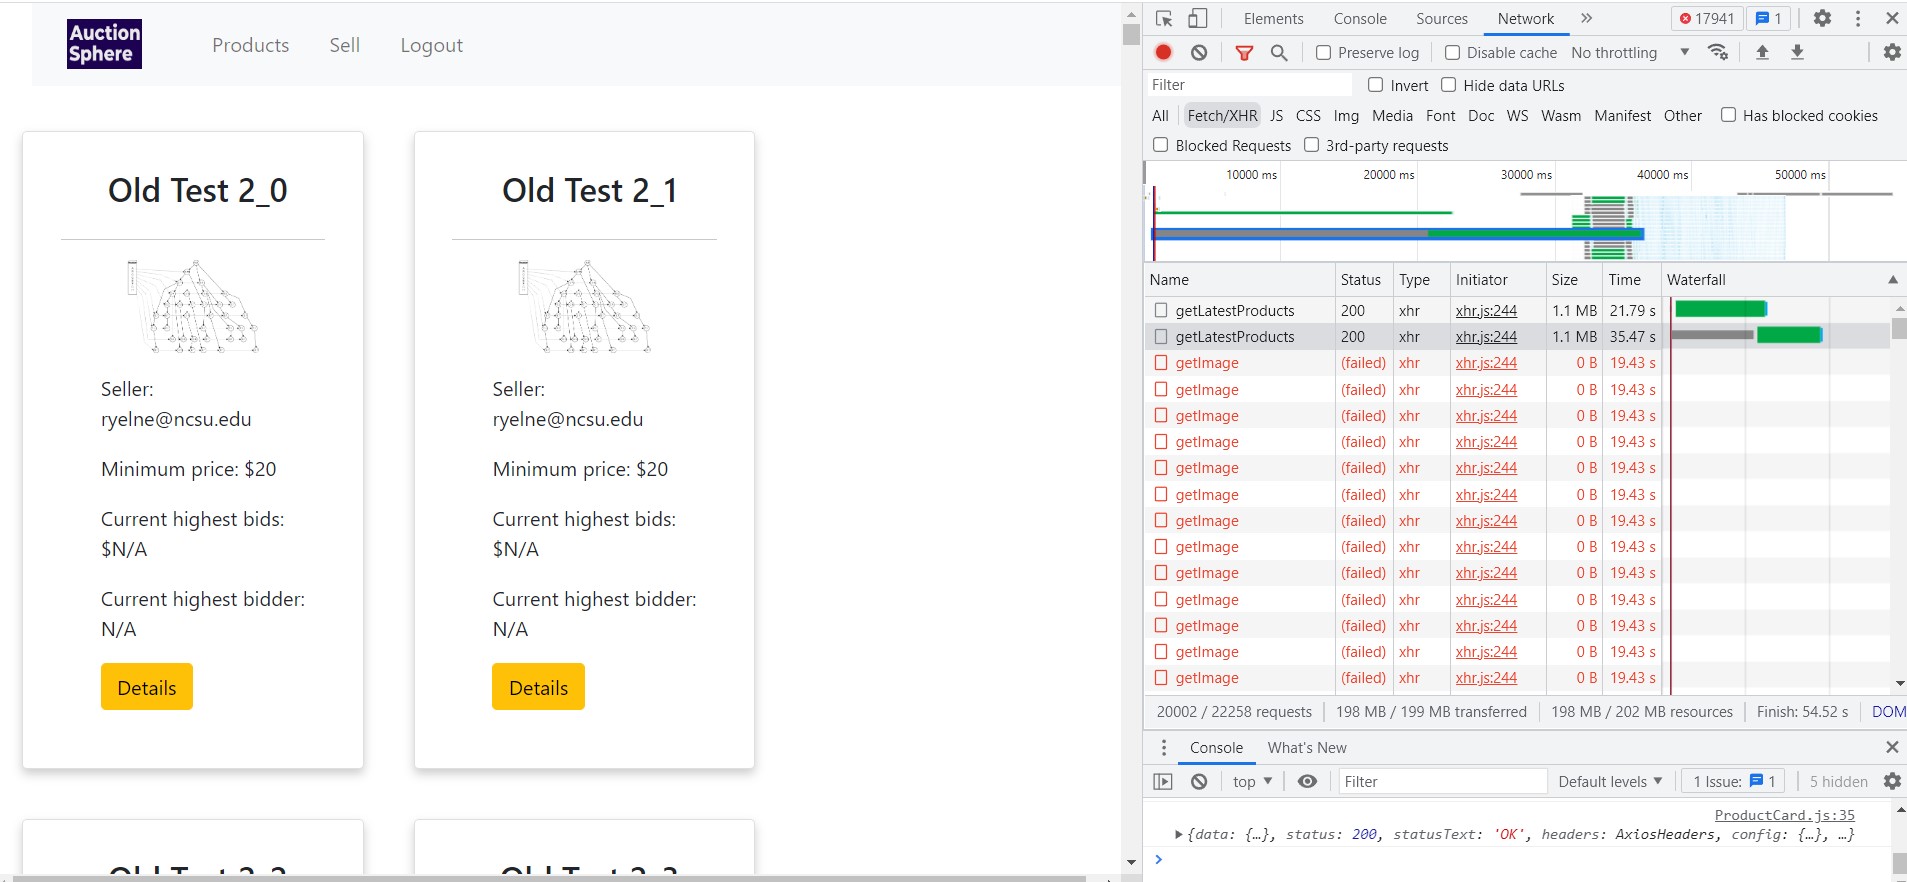This screenshot has width=1907, height=882.
Task: Open DevTools three-dot customize menu
Action: 1858,18
